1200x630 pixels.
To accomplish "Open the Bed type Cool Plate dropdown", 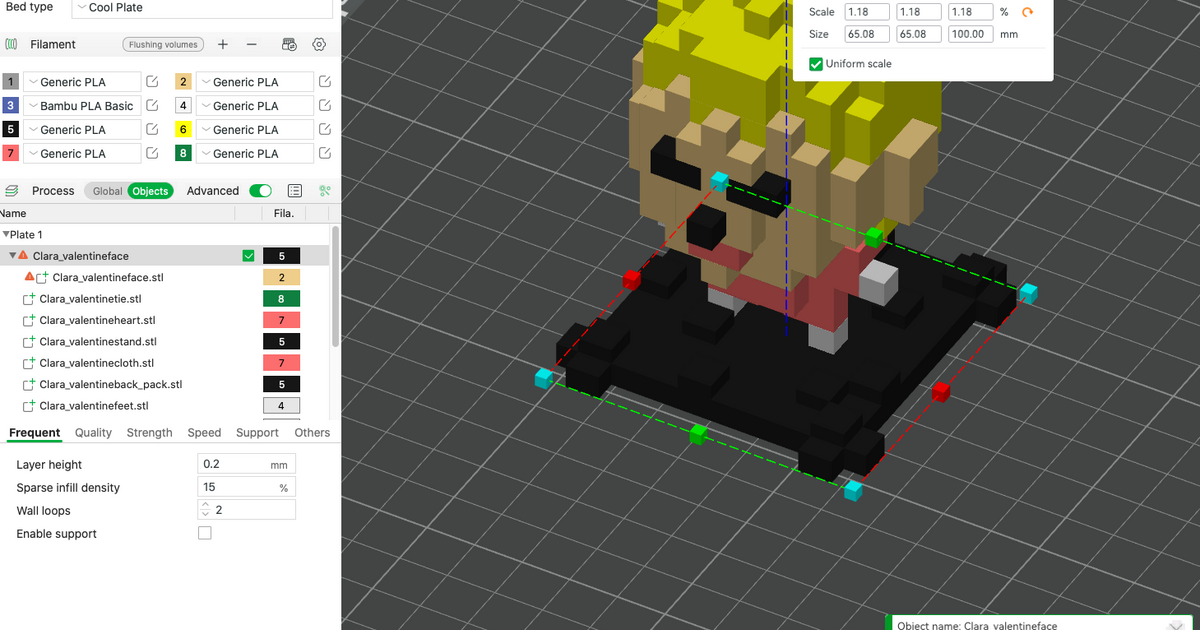I will click(x=202, y=8).
